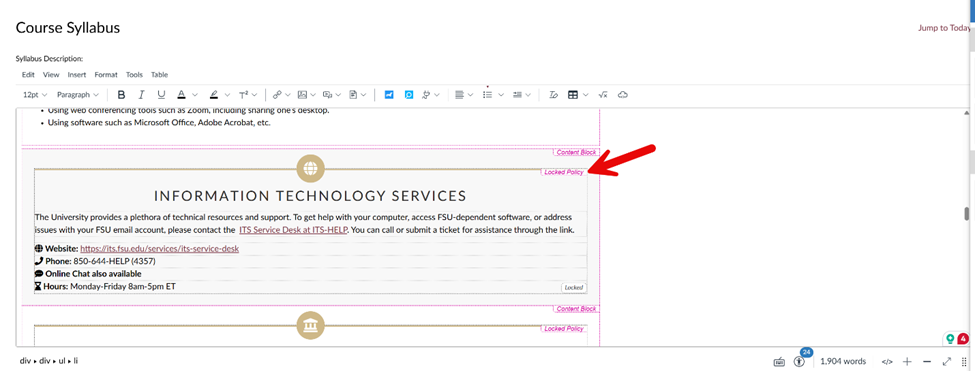Click the minus icon in status bar
Screen dimensions: 975x371
pos(927,362)
